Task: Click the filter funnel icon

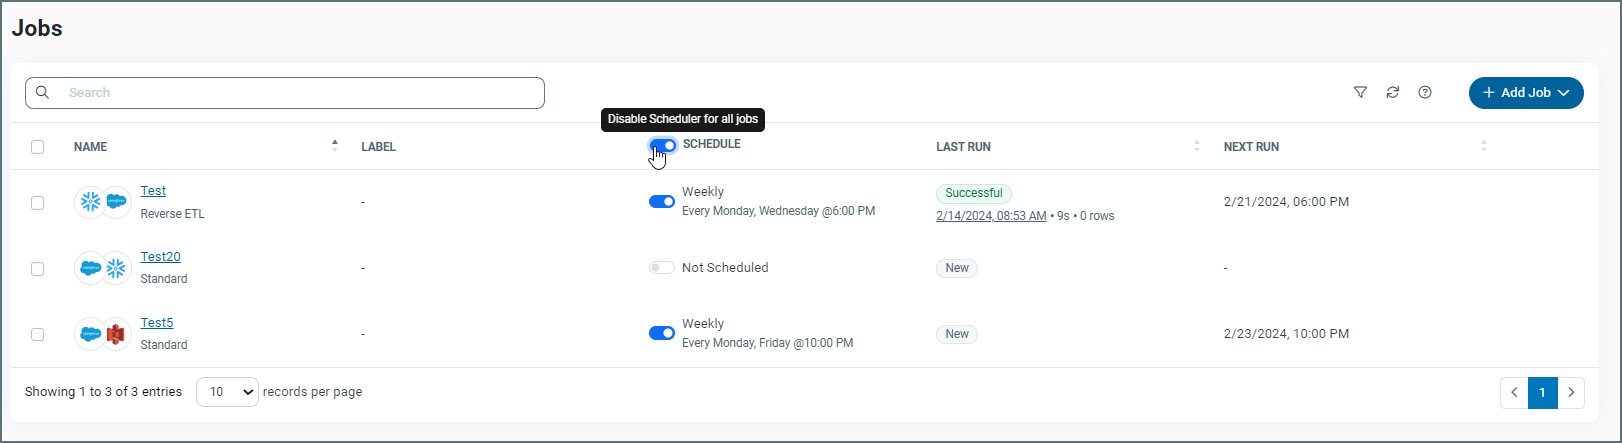Action: coord(1360,92)
